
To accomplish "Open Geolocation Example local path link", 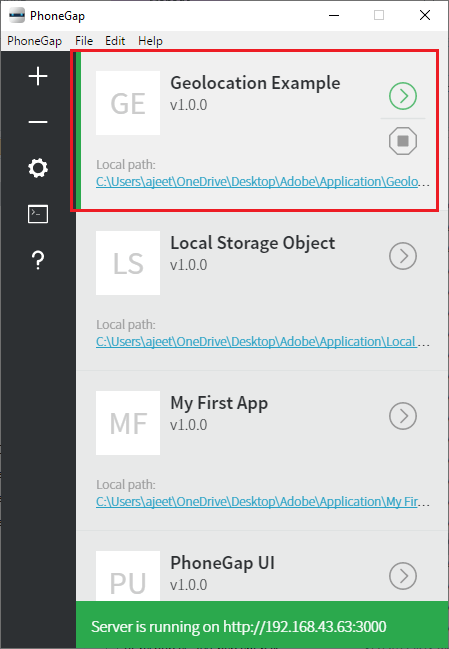I will pyautogui.click(x=263, y=182).
